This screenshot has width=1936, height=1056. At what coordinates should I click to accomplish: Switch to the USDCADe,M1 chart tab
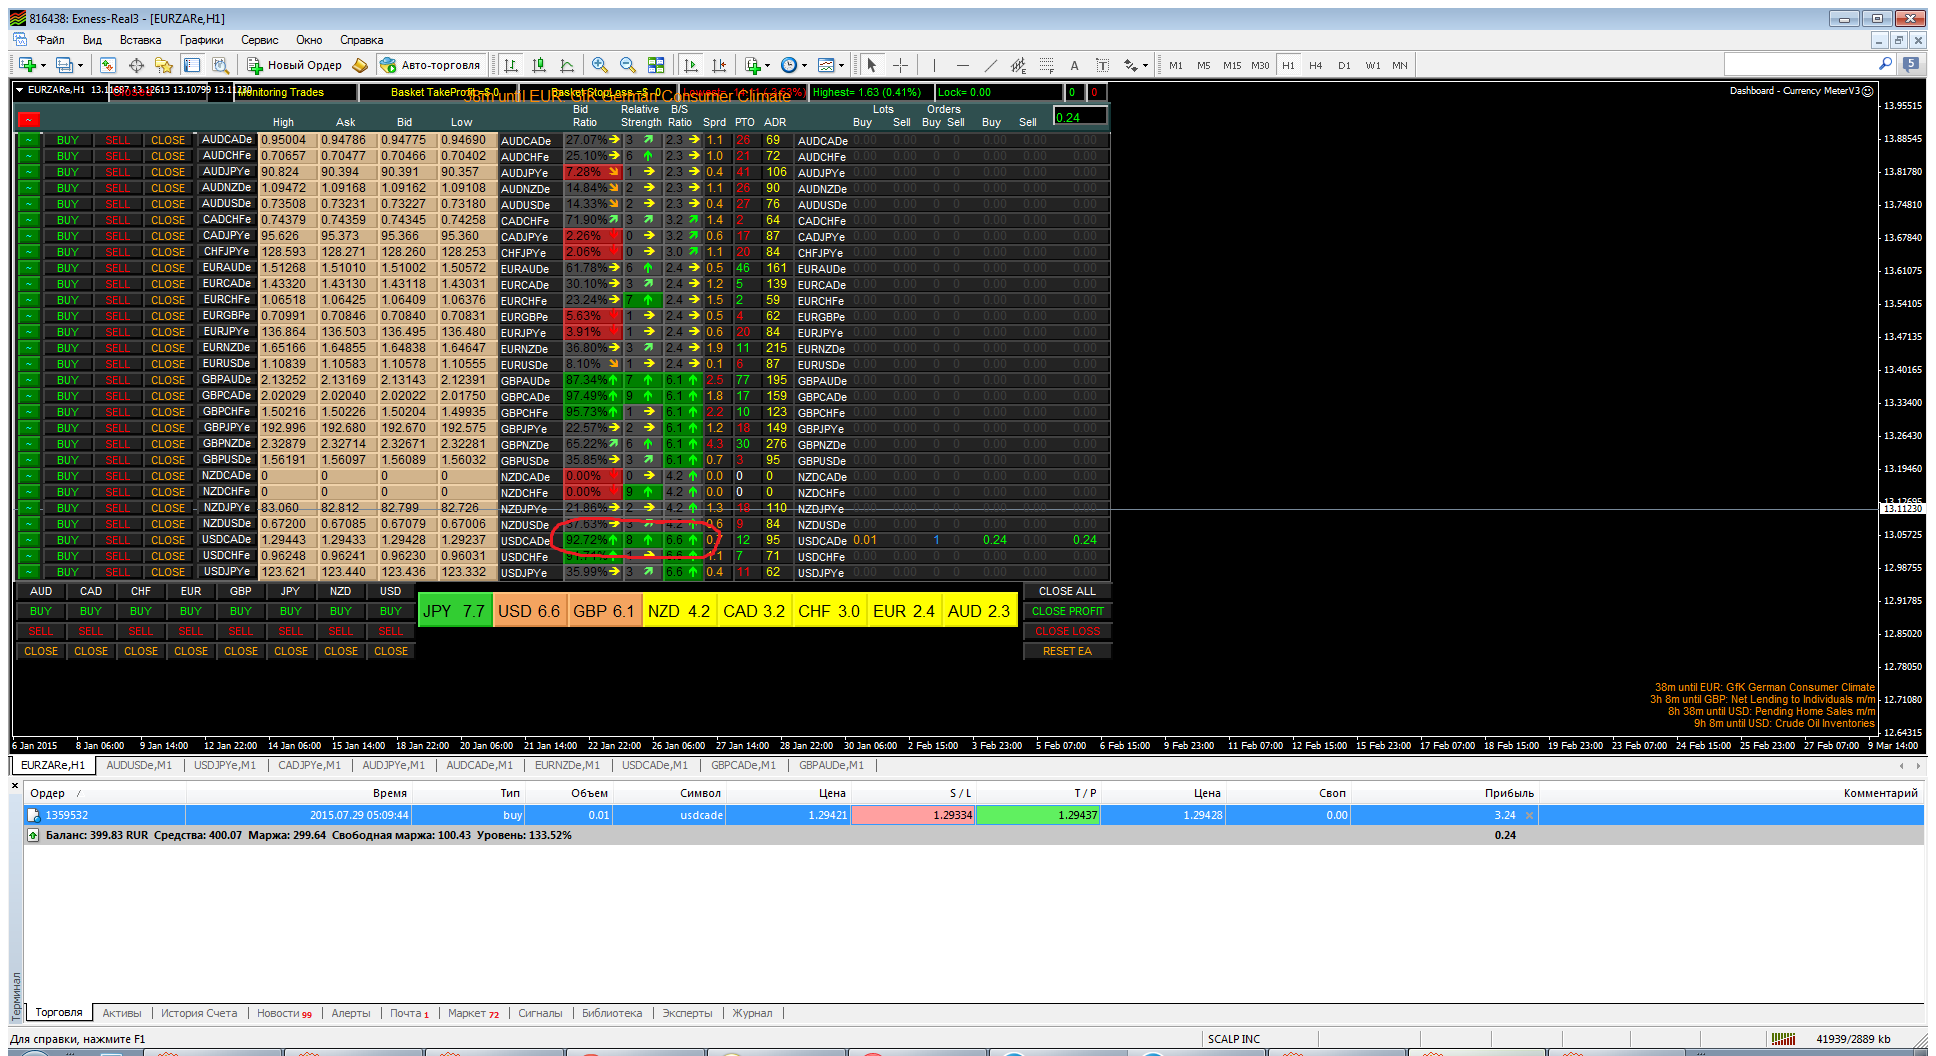(654, 765)
